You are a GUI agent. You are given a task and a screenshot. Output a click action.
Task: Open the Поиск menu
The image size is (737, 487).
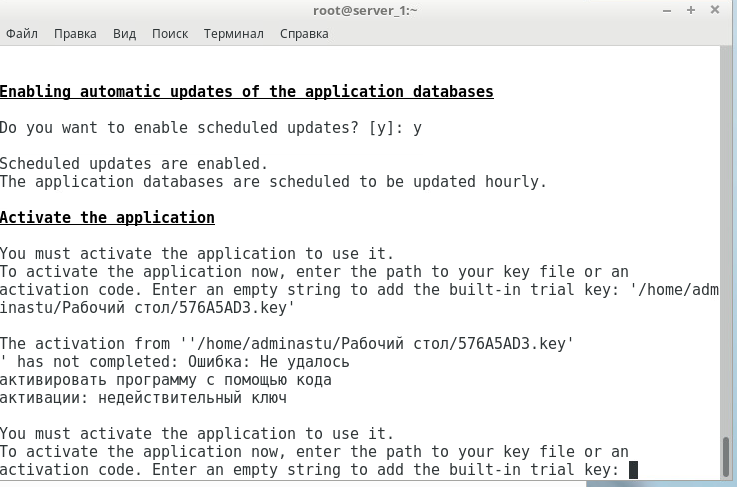pyautogui.click(x=170, y=33)
